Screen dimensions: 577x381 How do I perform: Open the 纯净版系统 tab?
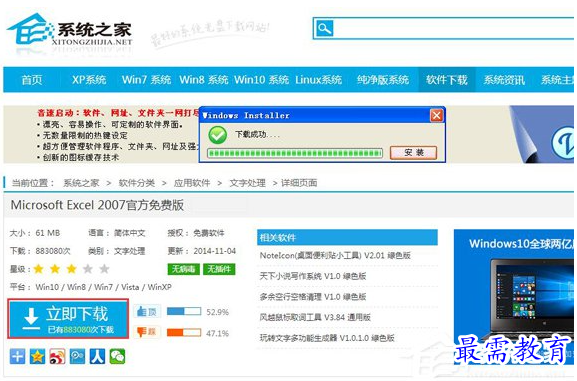pos(383,80)
